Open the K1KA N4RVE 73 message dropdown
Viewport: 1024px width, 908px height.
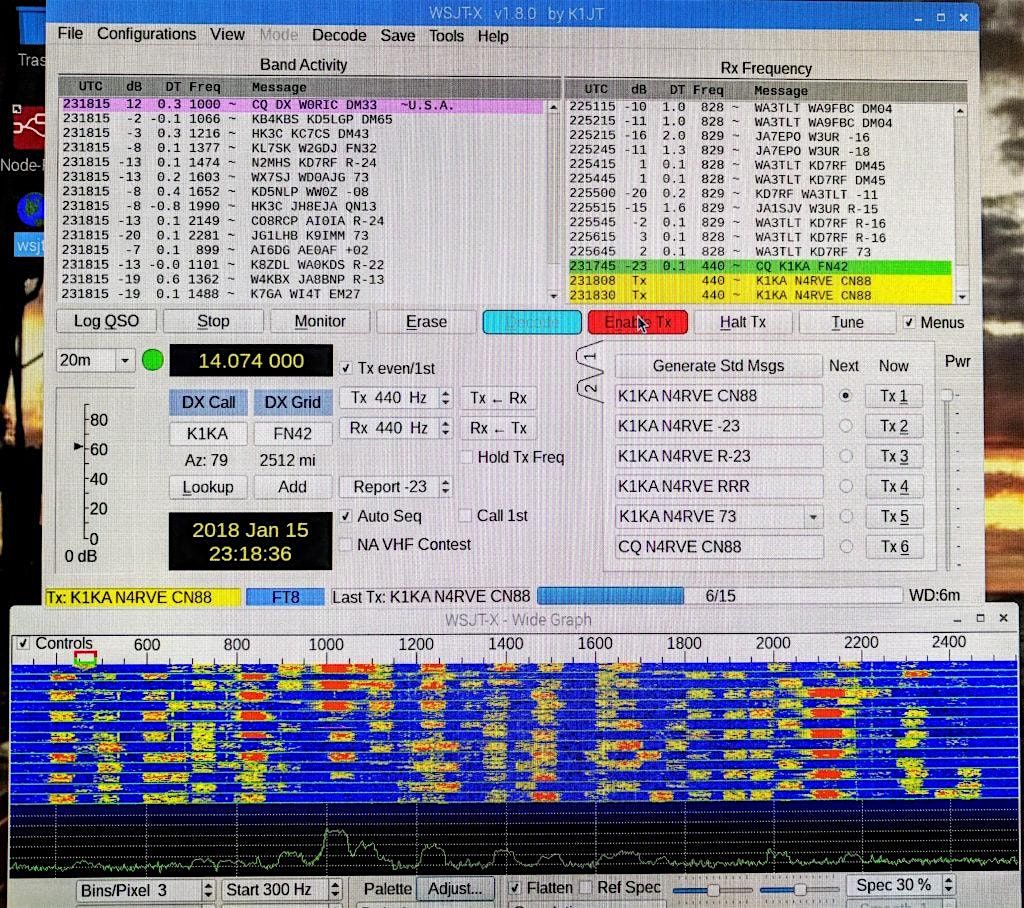pyautogui.click(x=813, y=517)
